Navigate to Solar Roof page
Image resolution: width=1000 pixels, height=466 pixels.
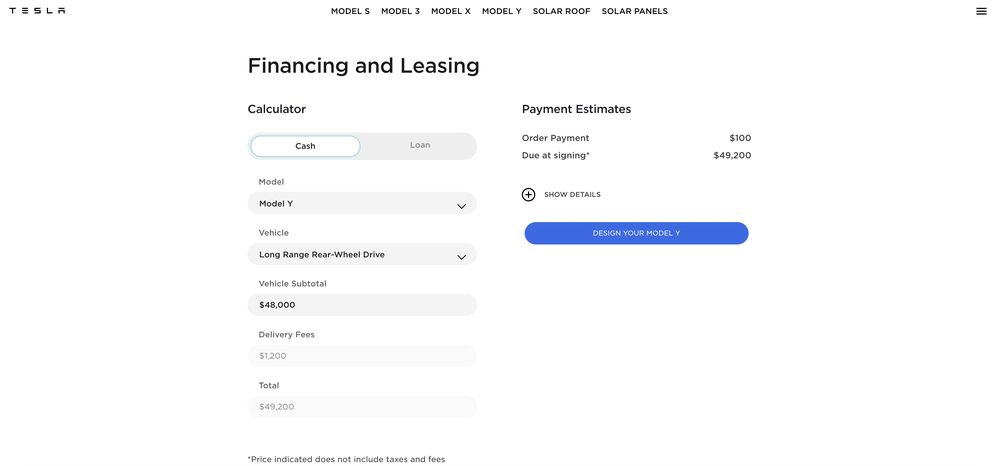(x=561, y=11)
